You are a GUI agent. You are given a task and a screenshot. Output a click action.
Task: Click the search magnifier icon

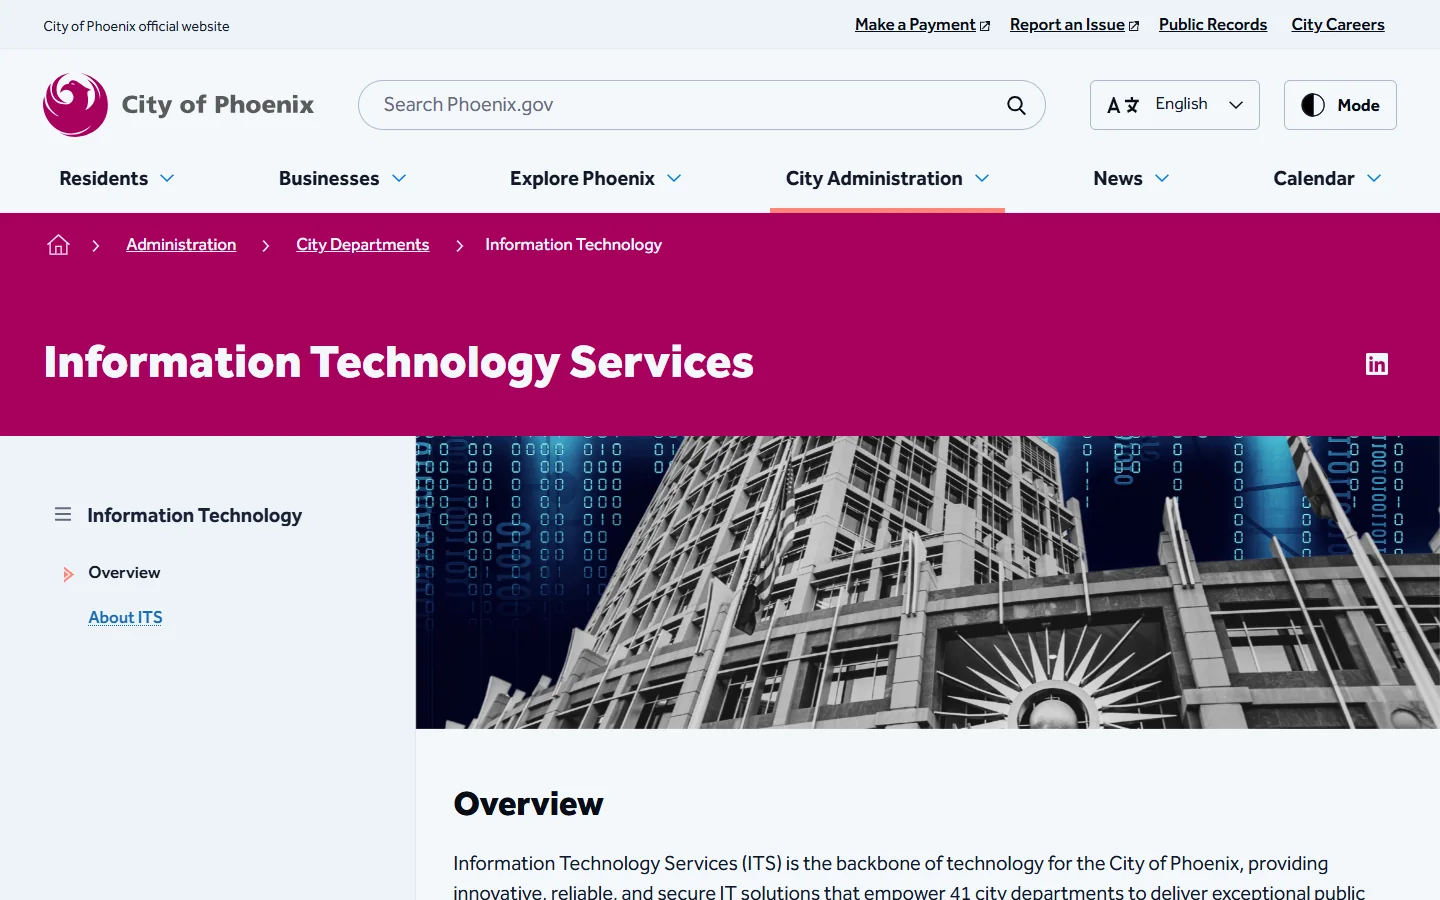(x=1016, y=105)
